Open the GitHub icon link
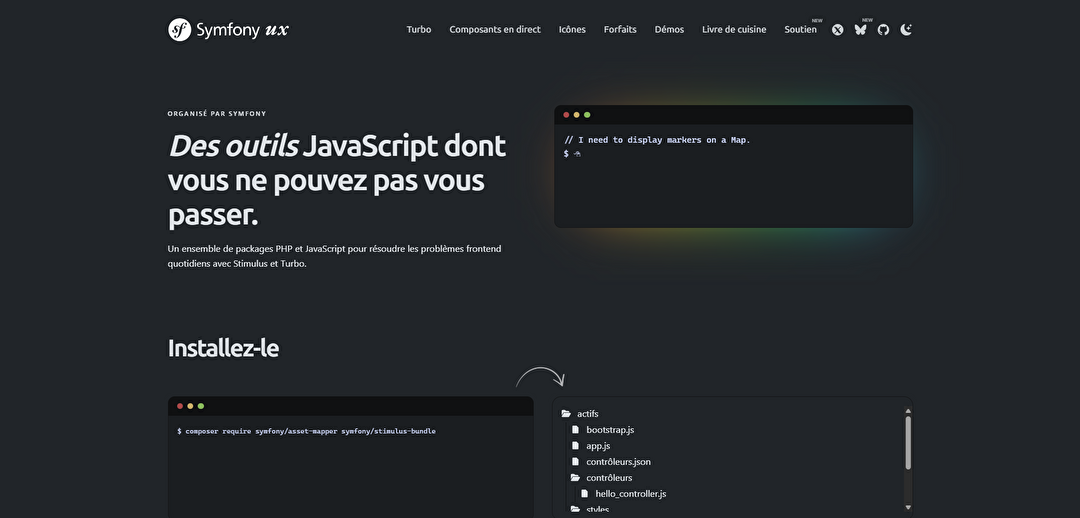This screenshot has width=1080, height=518. (x=883, y=30)
